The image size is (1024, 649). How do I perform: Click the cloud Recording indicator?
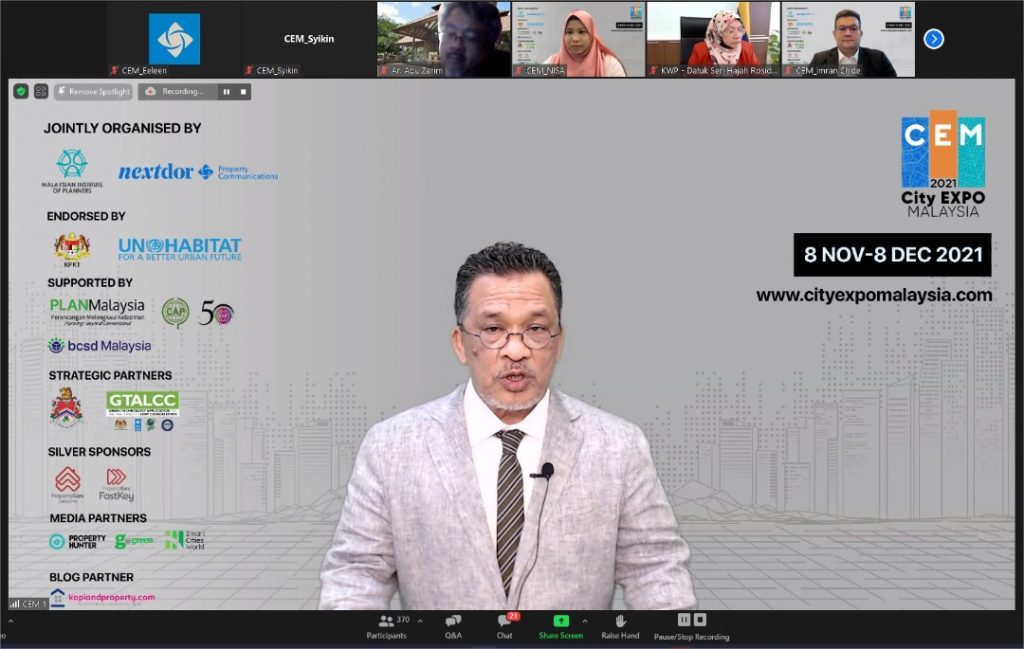[176, 91]
